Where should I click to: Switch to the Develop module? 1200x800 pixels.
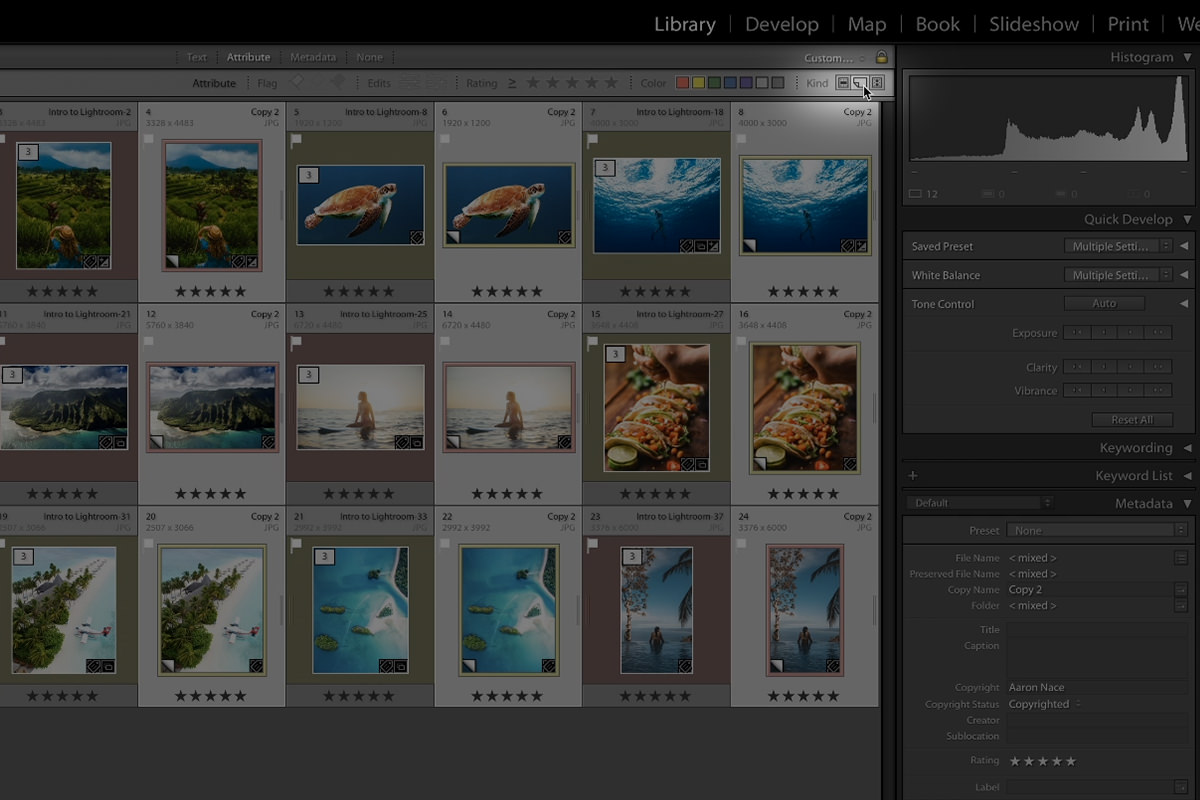point(782,23)
